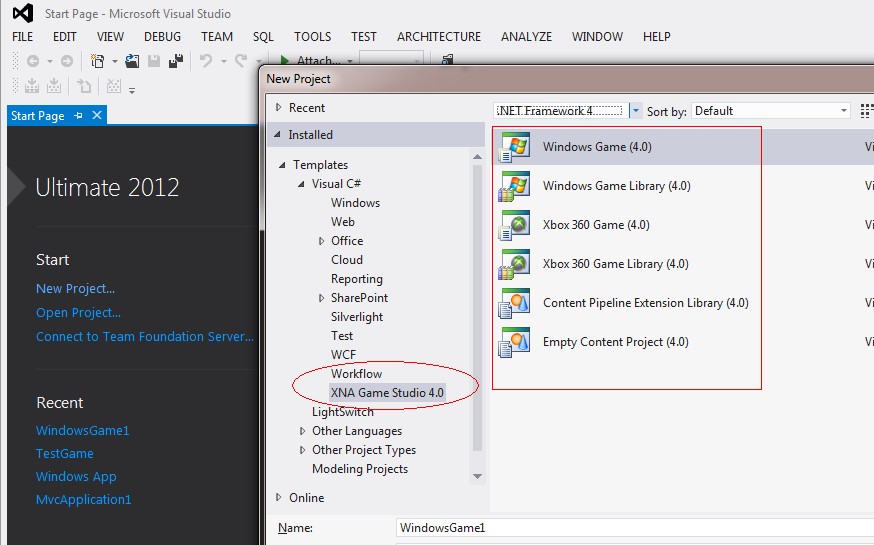This screenshot has width=874, height=545.
Task: Select the Empty Content Project icon
Action: [514, 342]
